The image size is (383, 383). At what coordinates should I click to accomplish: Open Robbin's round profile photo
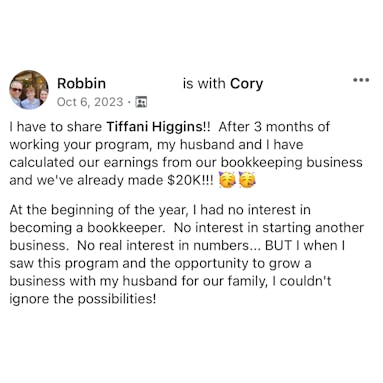29,90
